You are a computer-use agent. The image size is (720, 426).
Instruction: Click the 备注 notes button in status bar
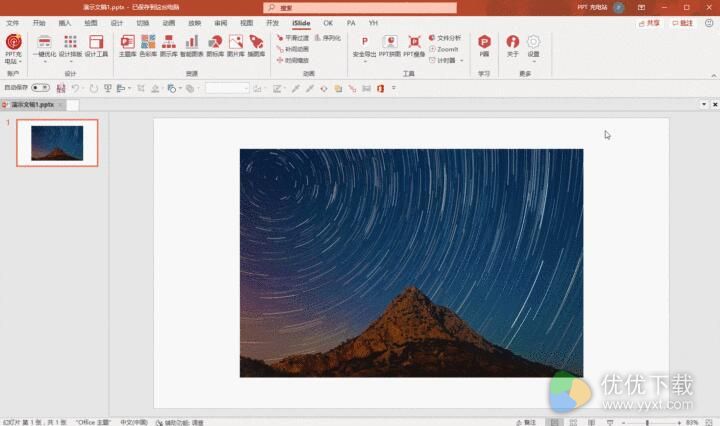[x=526, y=422]
